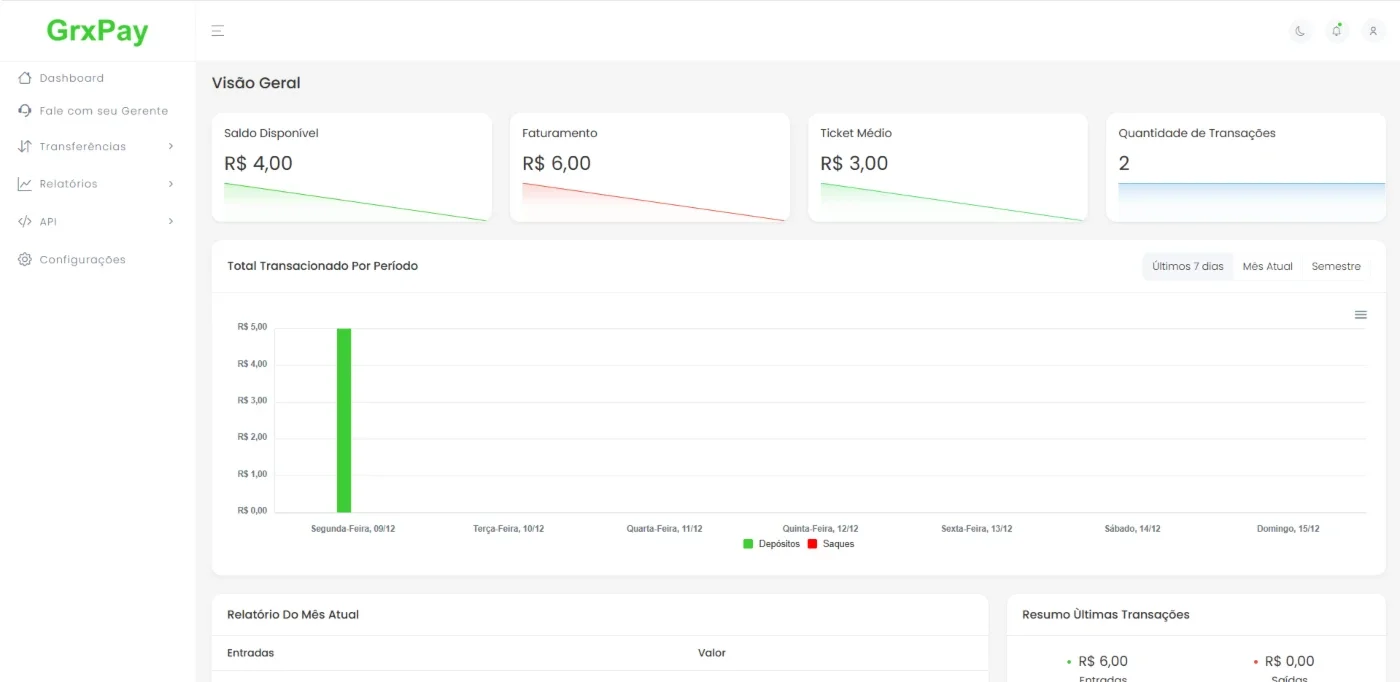This screenshot has height=682, width=1400.
Task: Click the Terça-Feira, 10/12 axis label
Action: click(x=508, y=528)
